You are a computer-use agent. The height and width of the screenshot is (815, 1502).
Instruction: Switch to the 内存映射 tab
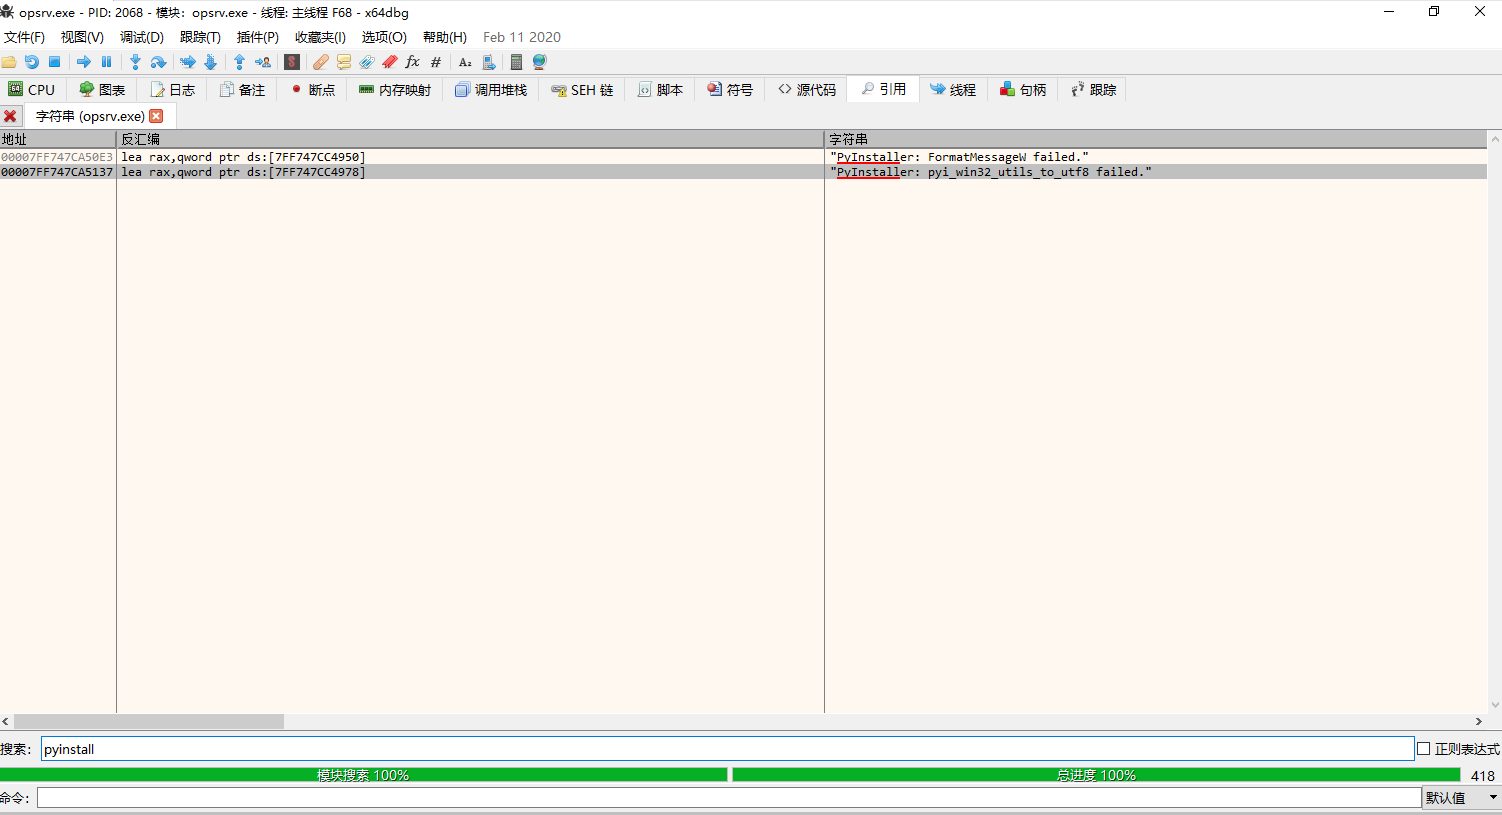[x=395, y=90]
